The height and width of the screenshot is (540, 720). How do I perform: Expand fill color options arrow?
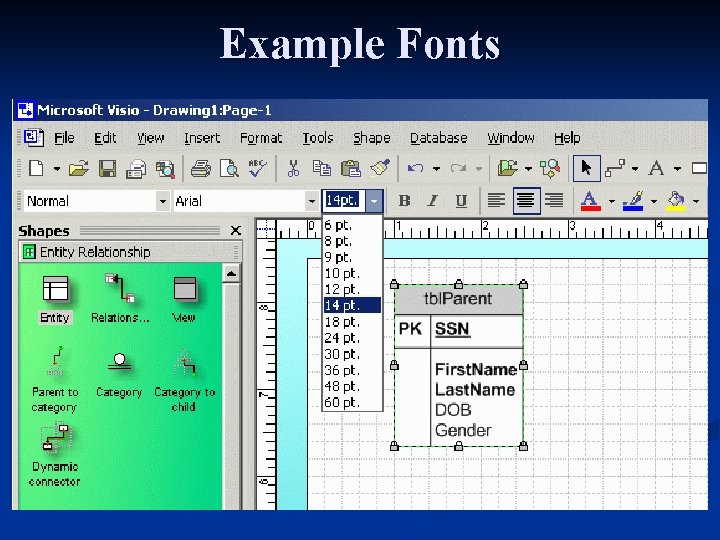coord(696,201)
